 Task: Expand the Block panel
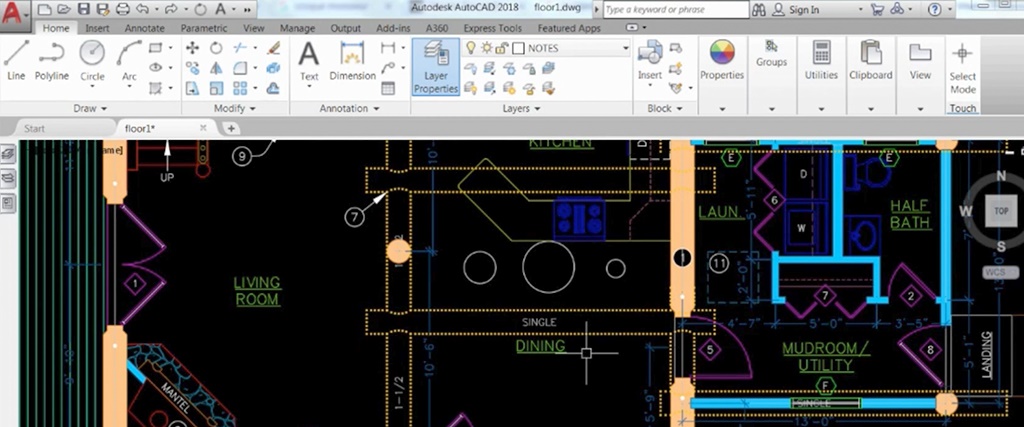665,108
